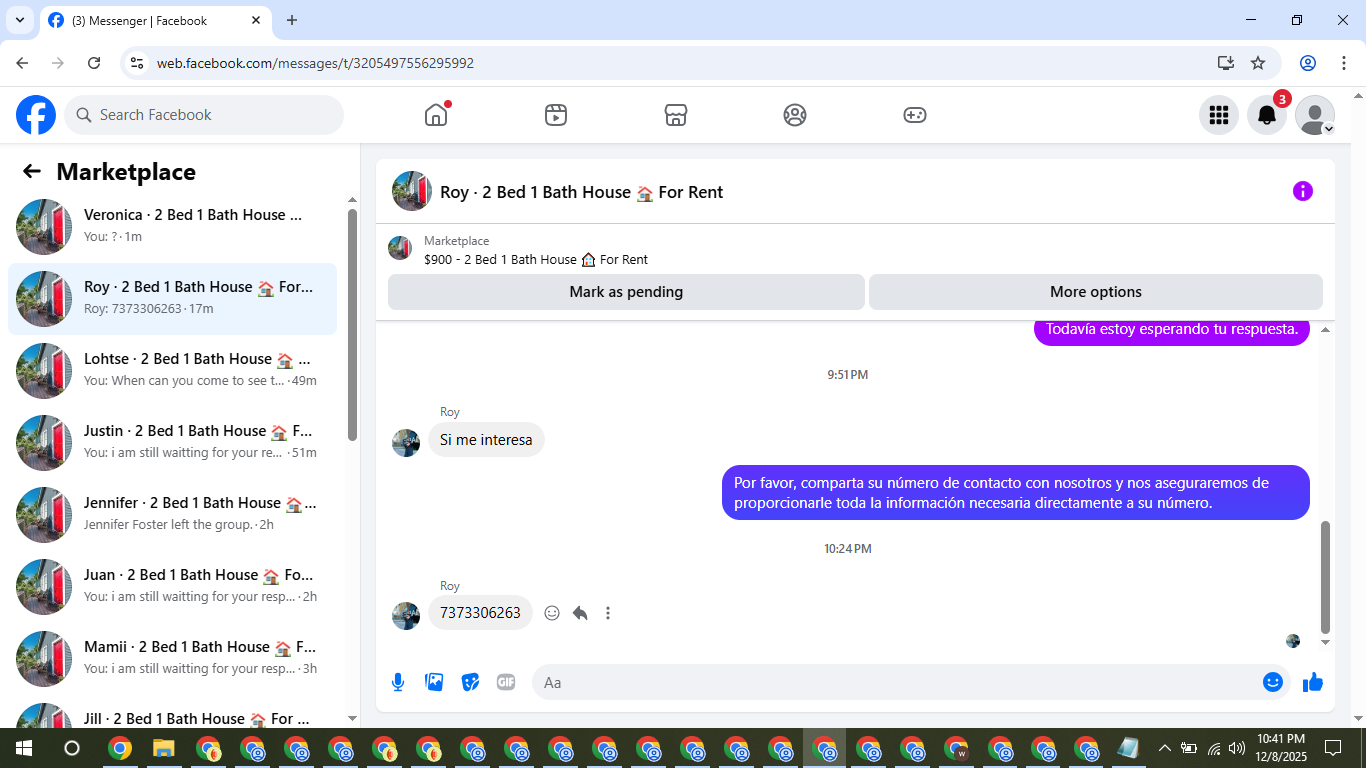Image resolution: width=1366 pixels, height=768 pixels.
Task: Focus the Search Facebook field
Action: [204, 115]
